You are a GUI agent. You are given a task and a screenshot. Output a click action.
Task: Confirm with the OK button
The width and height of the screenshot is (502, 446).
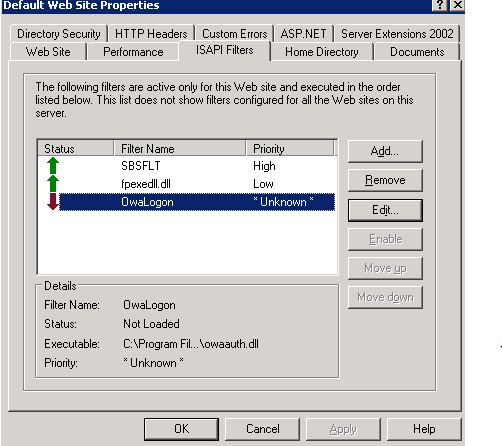(x=181, y=429)
